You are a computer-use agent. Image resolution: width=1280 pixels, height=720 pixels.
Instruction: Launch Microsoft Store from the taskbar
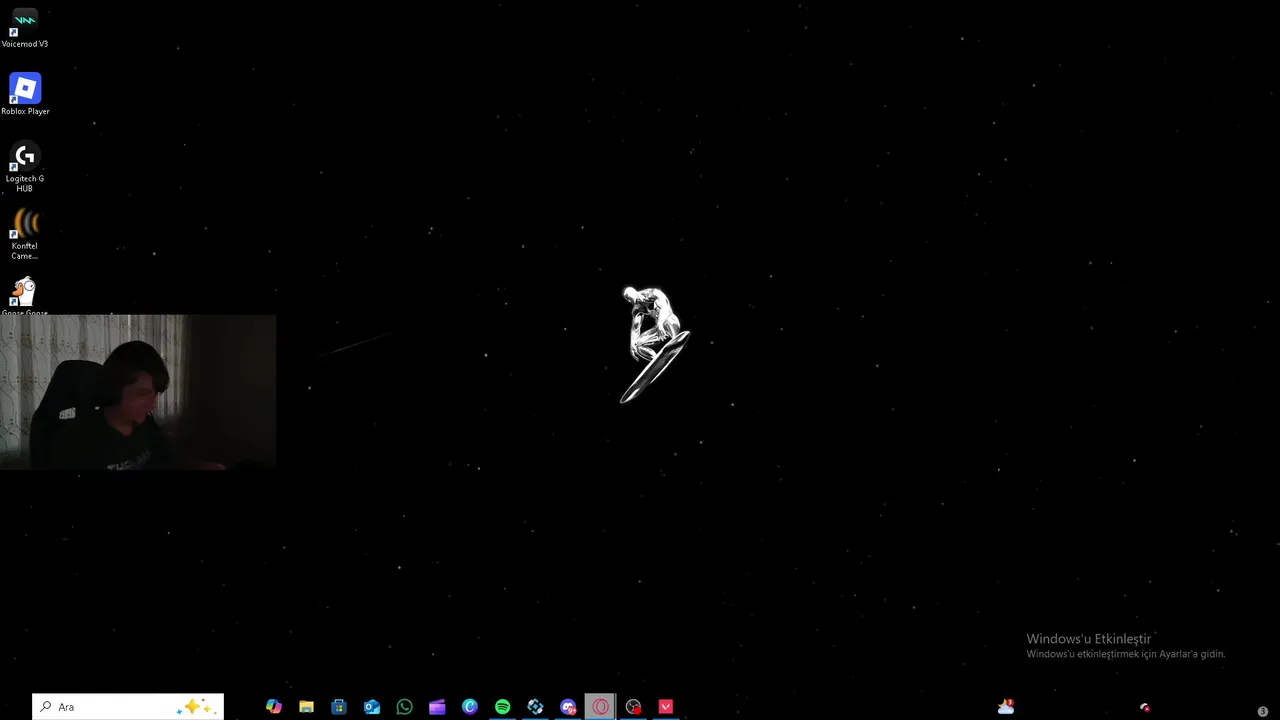click(x=339, y=707)
